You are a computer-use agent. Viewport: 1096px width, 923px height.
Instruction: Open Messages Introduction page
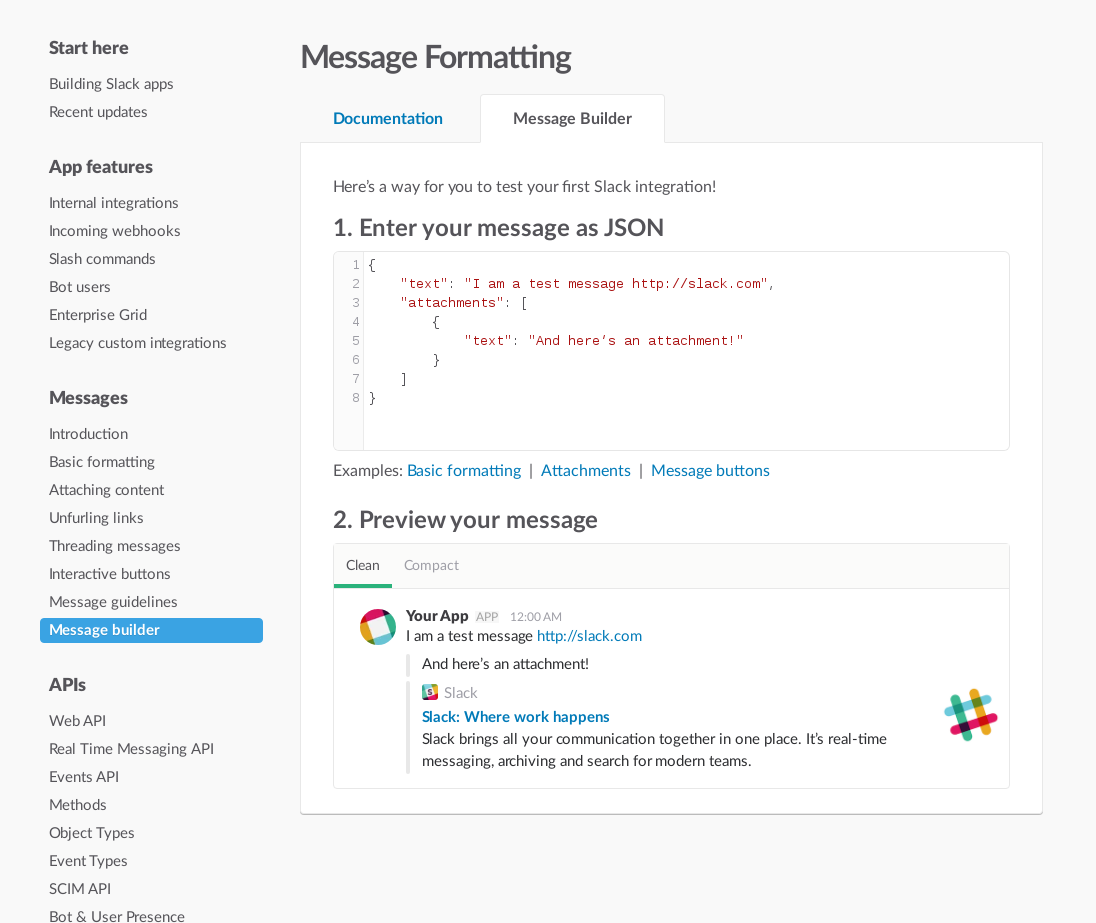coord(88,434)
